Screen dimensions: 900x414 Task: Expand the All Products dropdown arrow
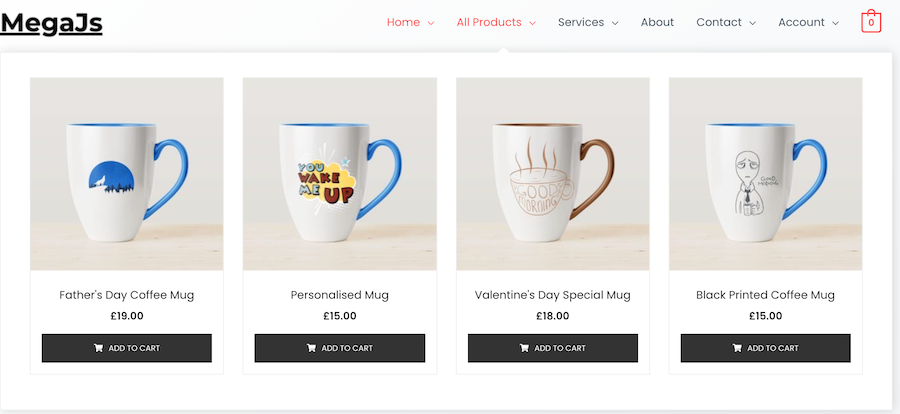(x=532, y=23)
